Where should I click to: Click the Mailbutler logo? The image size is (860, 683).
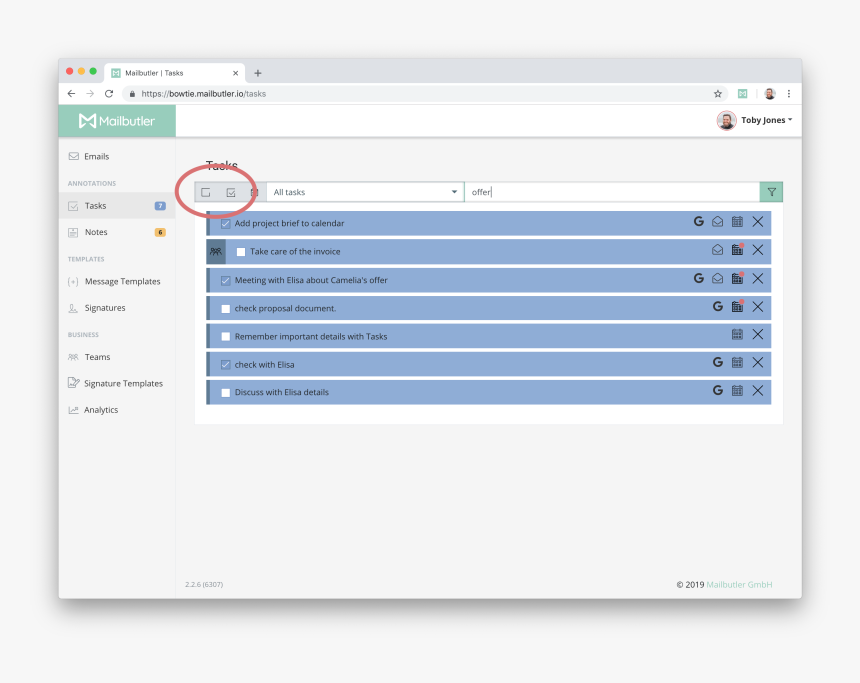[x=117, y=121]
